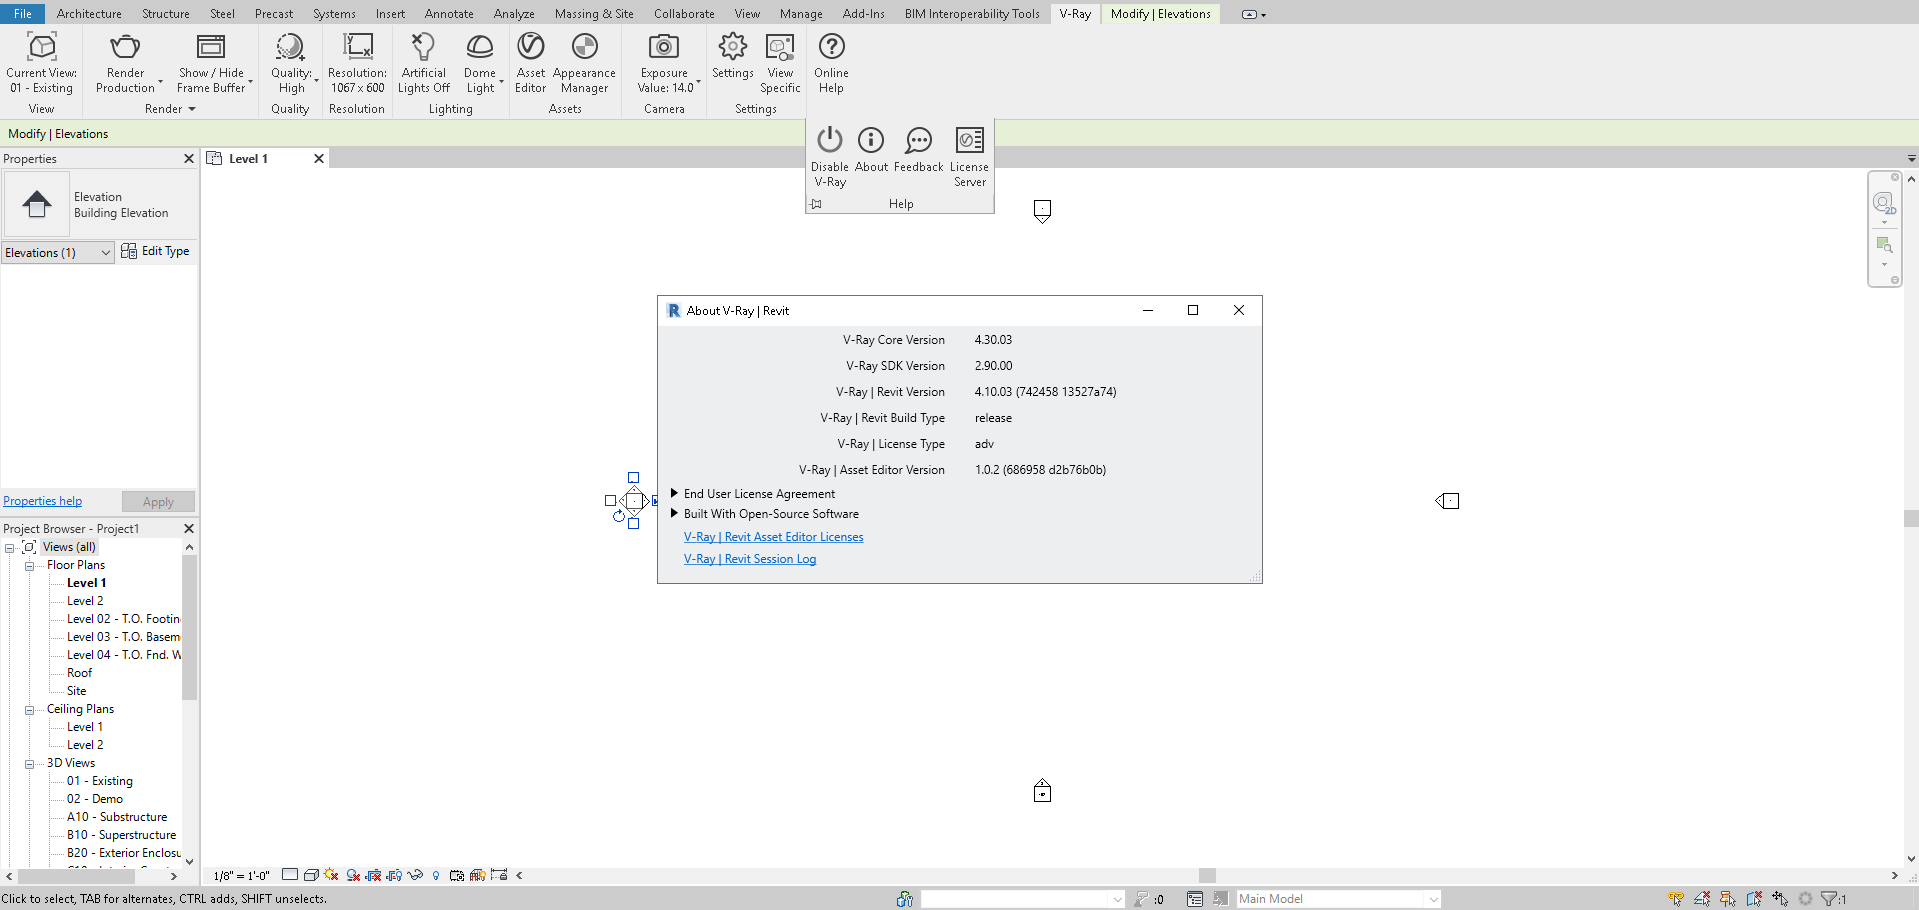Viewport: 1919px width, 910px height.
Task: Click the Current View 01 - Existing icon
Action: [x=42, y=47]
